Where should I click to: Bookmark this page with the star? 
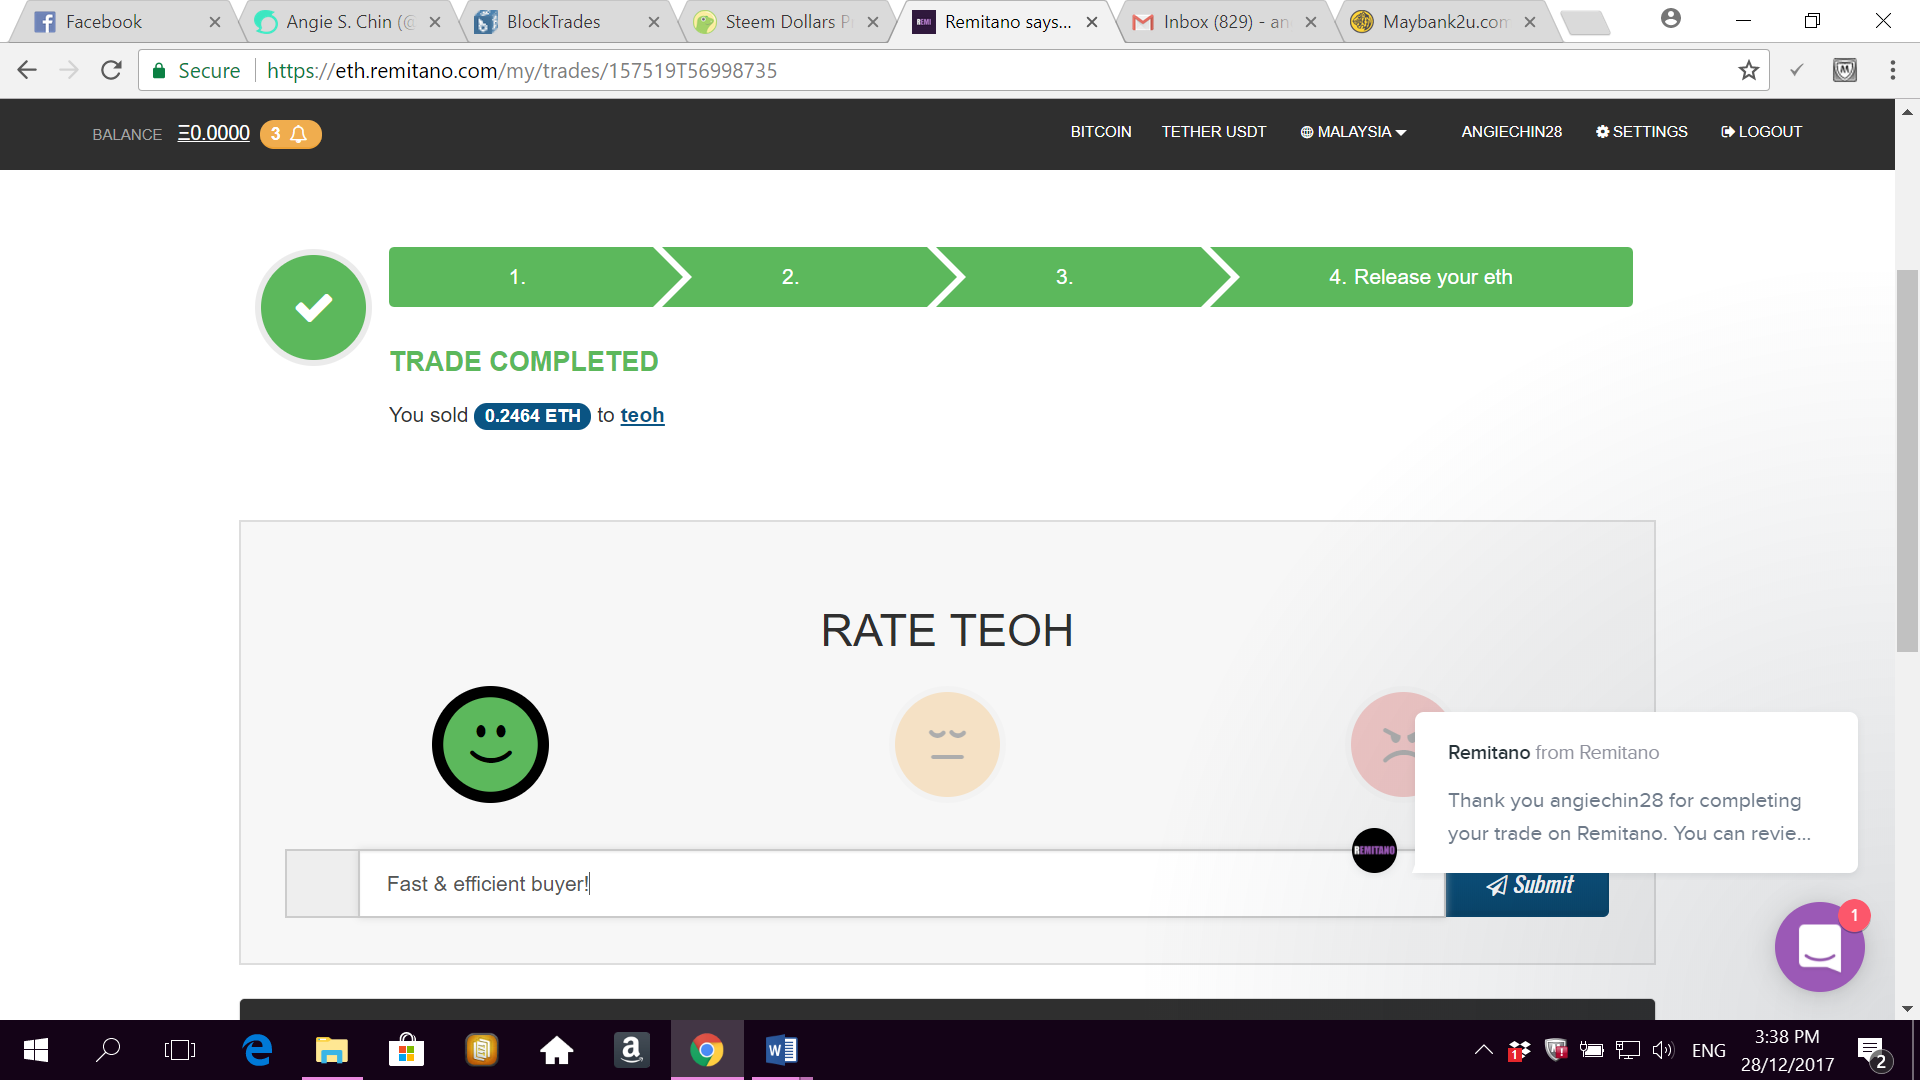pos(1748,70)
